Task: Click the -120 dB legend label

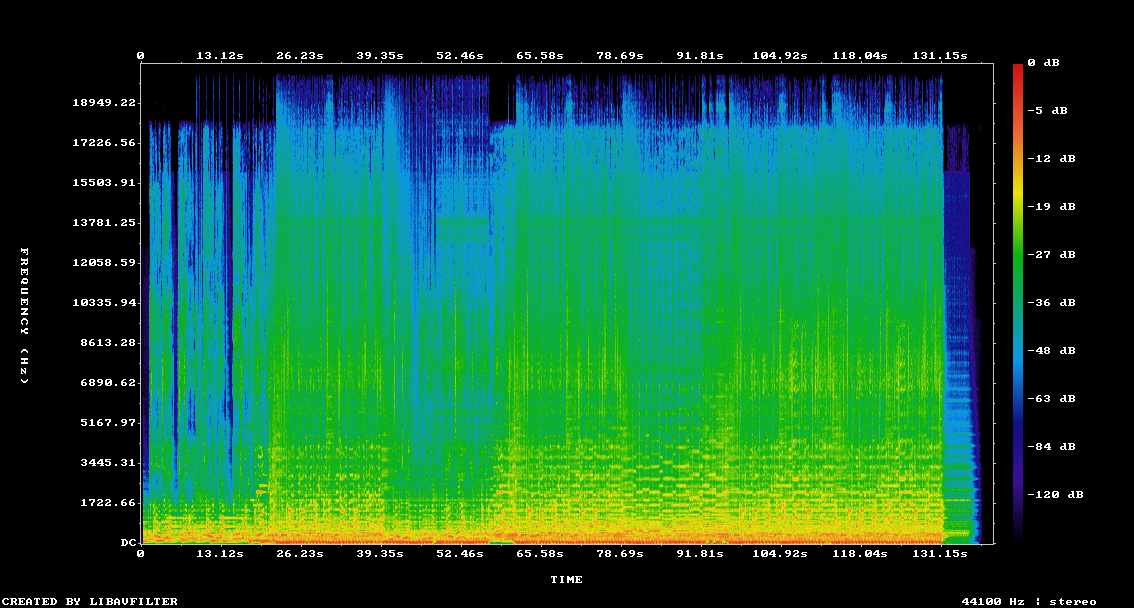Action: click(1058, 494)
